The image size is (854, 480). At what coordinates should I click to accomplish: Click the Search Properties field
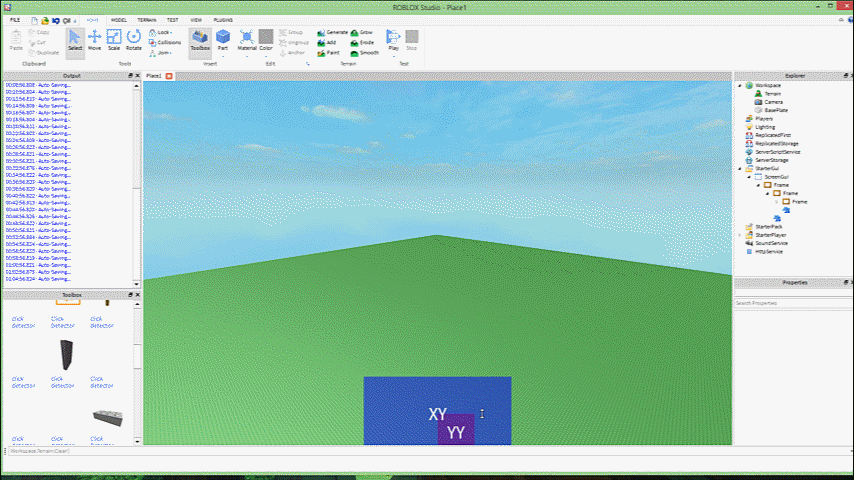(x=792, y=303)
